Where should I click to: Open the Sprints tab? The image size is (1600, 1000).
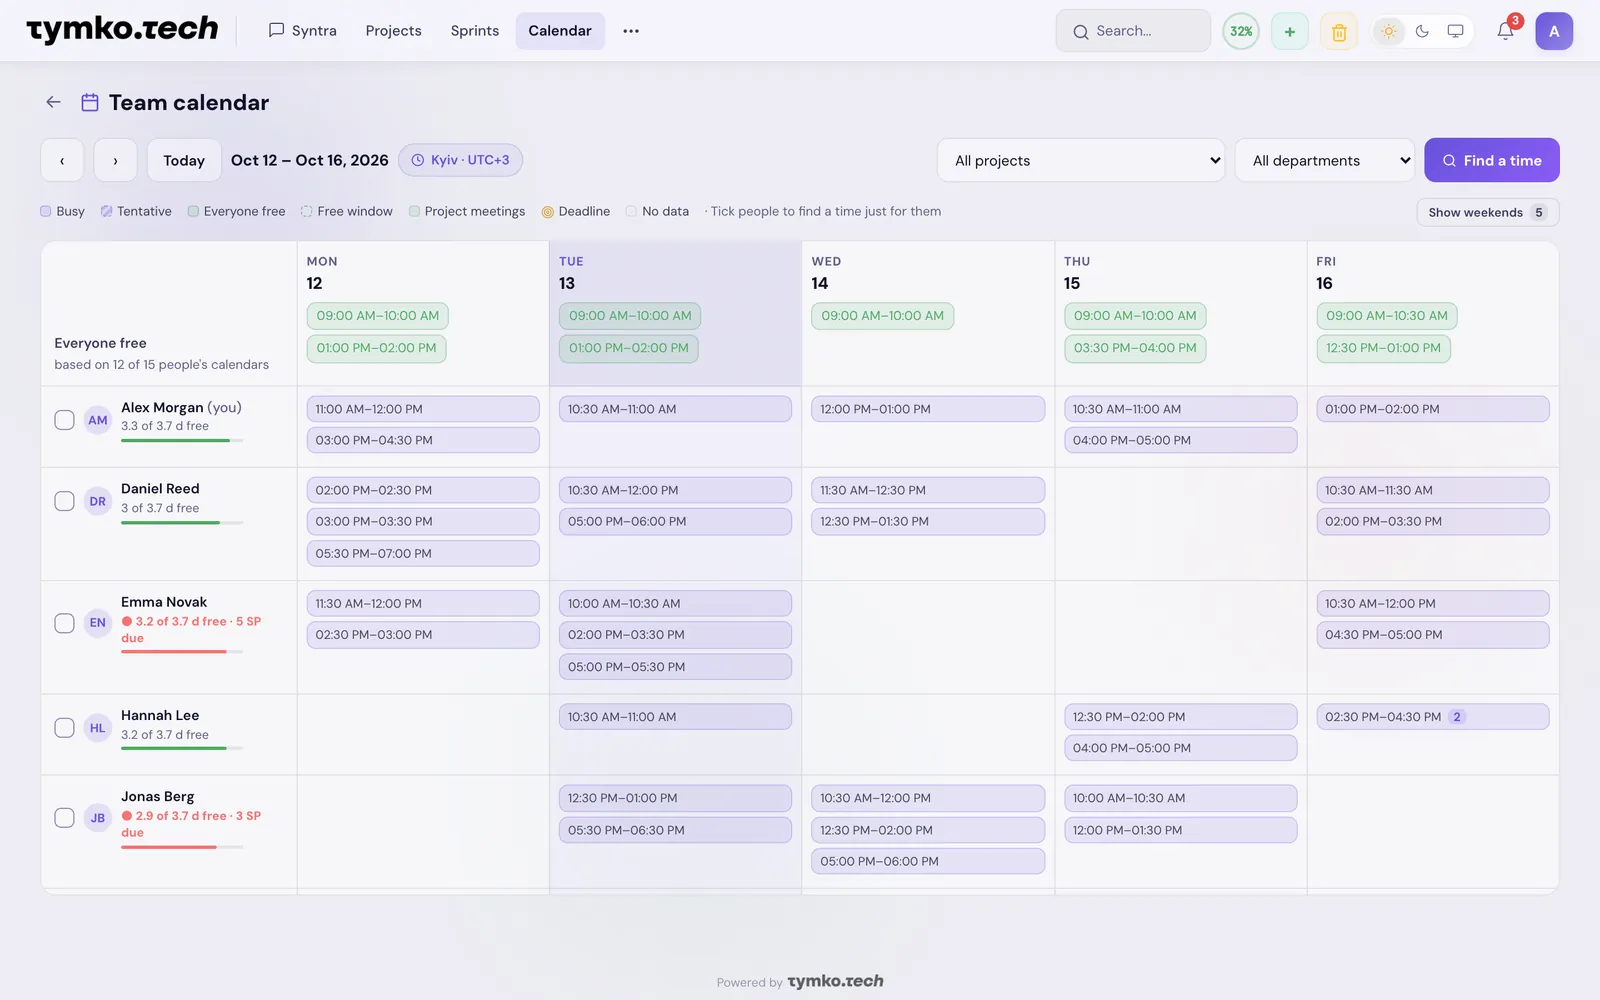pyautogui.click(x=474, y=31)
